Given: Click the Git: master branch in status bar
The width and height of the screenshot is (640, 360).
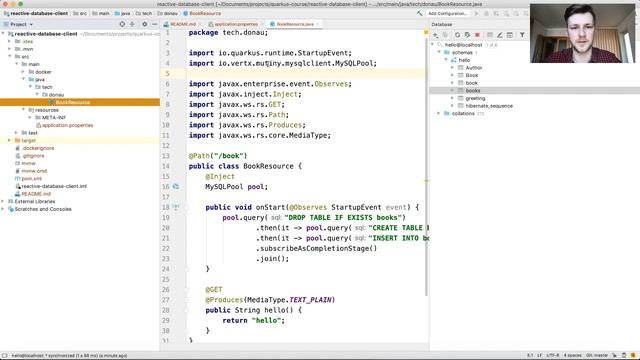Looking at the screenshot, I should (597, 355).
